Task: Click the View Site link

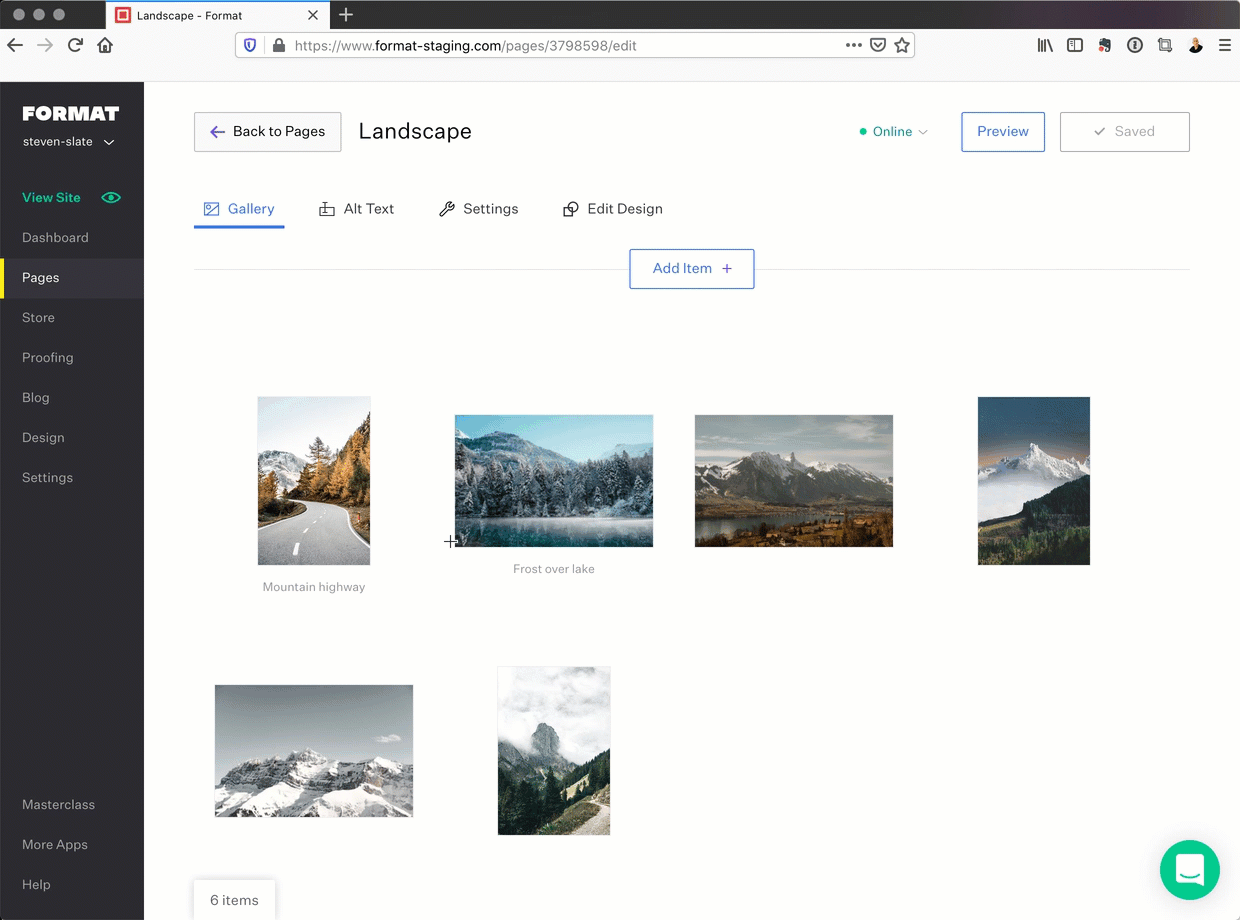Action: (x=51, y=197)
